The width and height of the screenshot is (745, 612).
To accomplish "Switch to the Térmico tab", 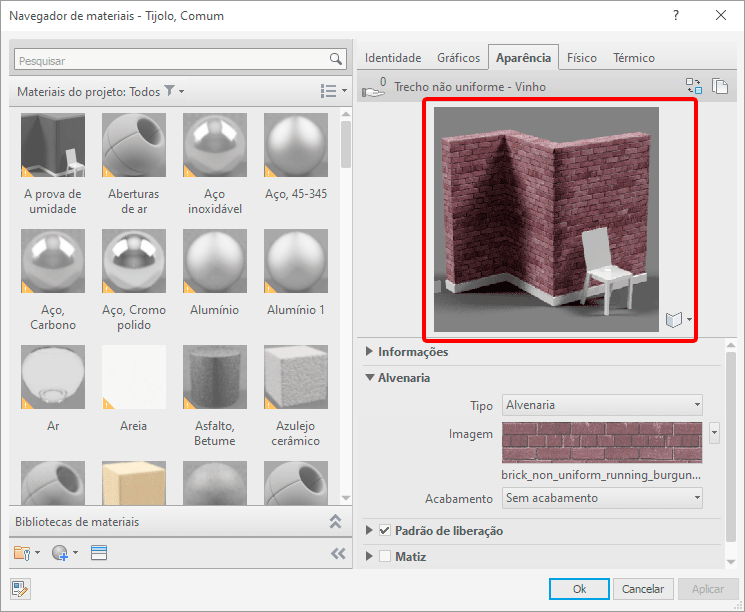I will (x=633, y=57).
